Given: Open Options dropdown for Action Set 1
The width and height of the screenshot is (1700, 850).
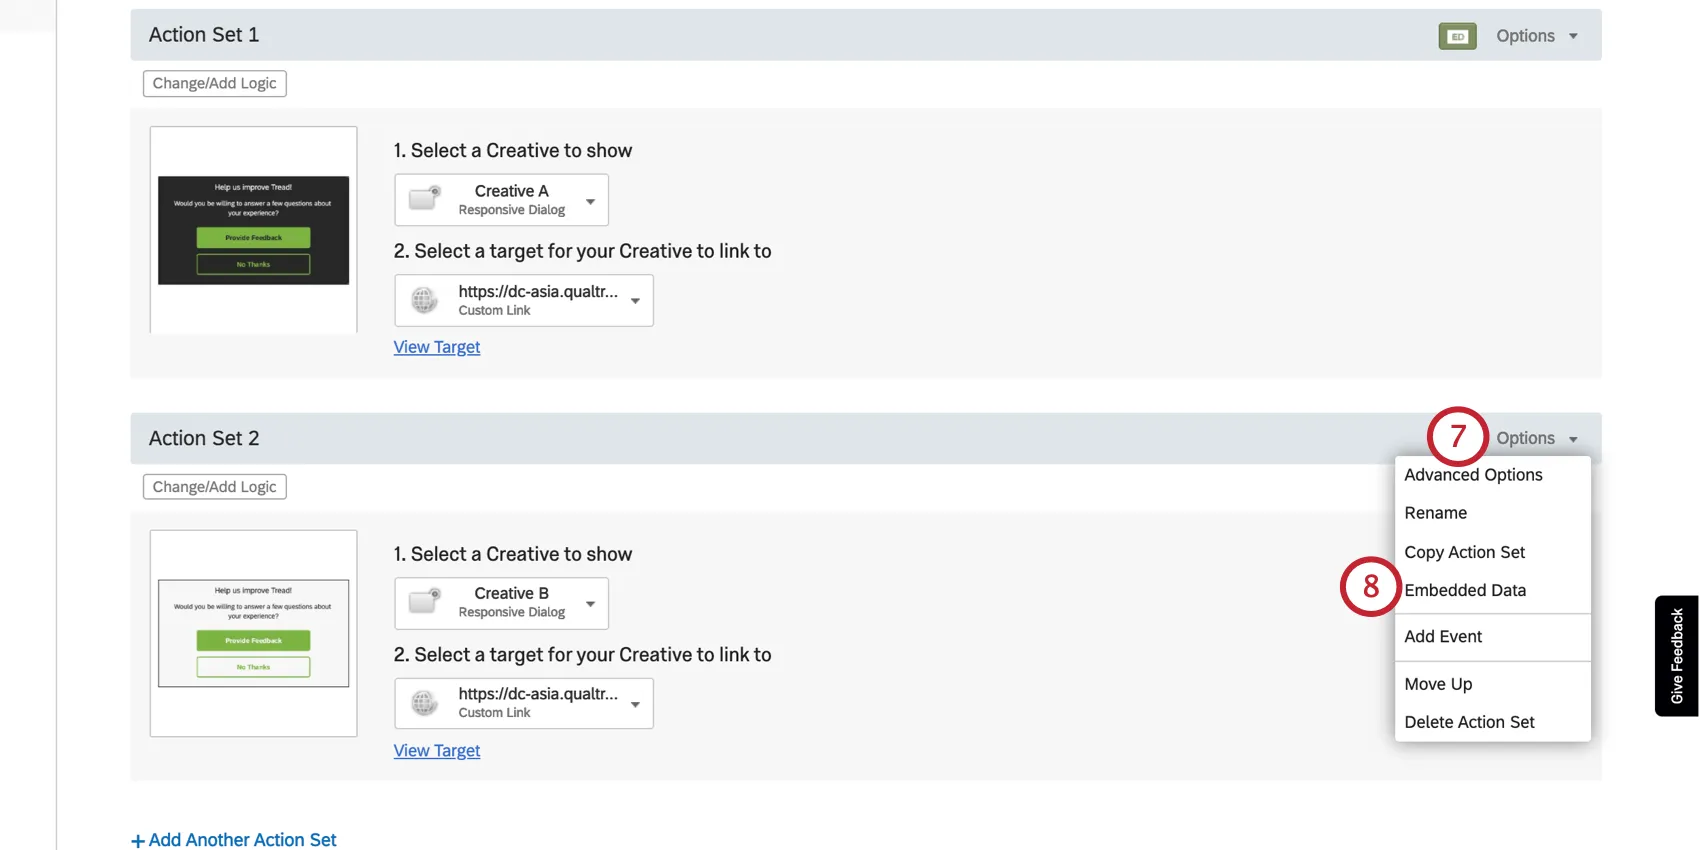Looking at the screenshot, I should point(1537,36).
